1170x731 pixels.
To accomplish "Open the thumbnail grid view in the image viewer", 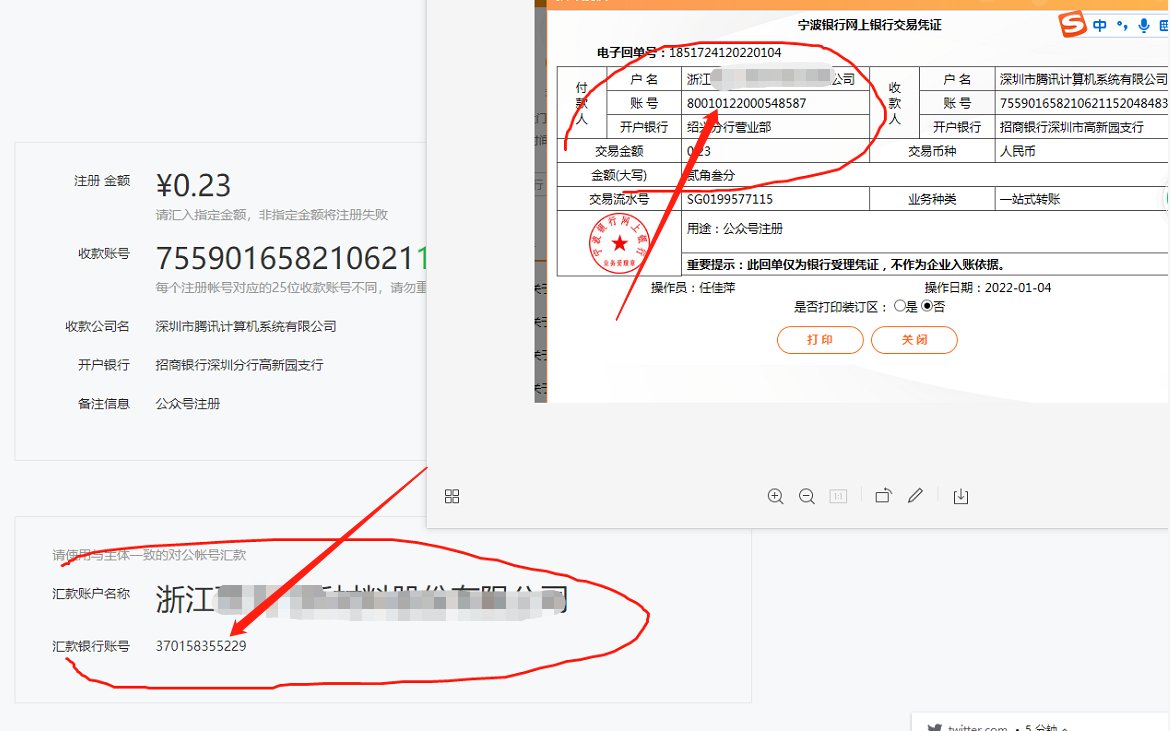I will click(x=451, y=496).
